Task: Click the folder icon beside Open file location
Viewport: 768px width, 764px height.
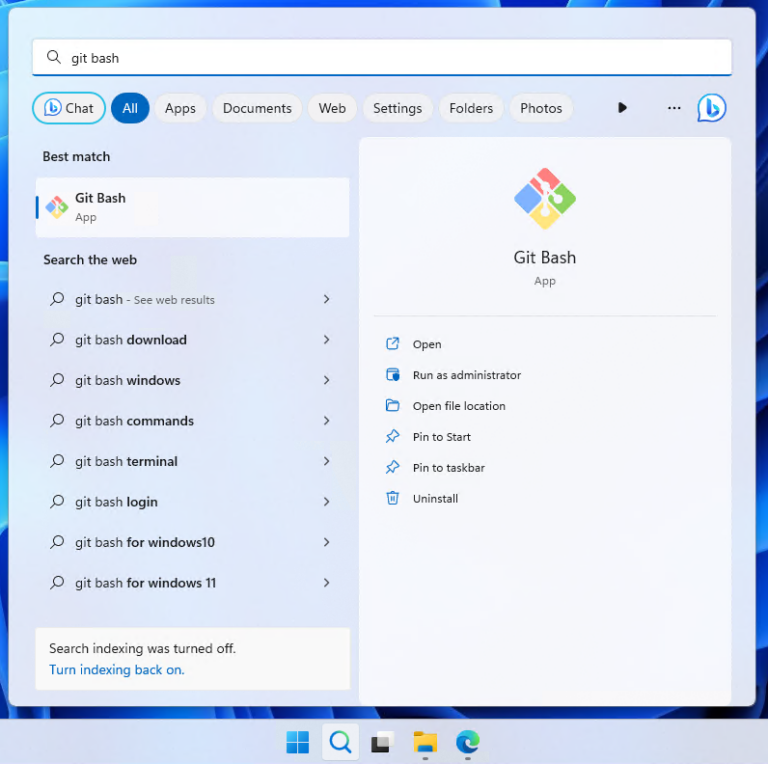Action: (x=393, y=406)
